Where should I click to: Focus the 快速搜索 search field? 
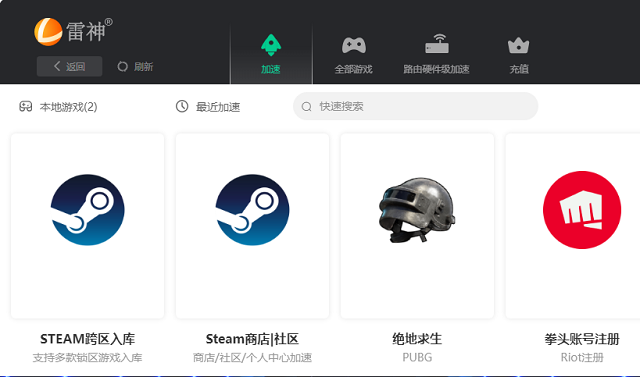pos(415,106)
